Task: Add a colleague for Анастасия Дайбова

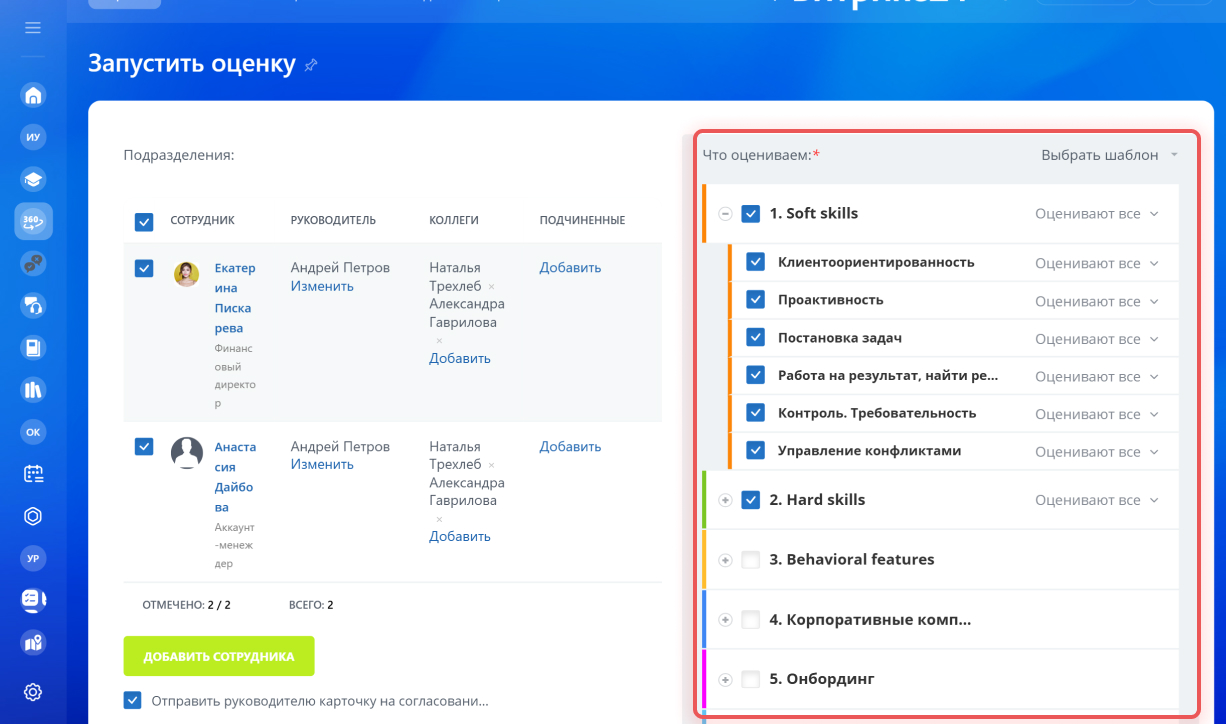Action: coord(460,536)
